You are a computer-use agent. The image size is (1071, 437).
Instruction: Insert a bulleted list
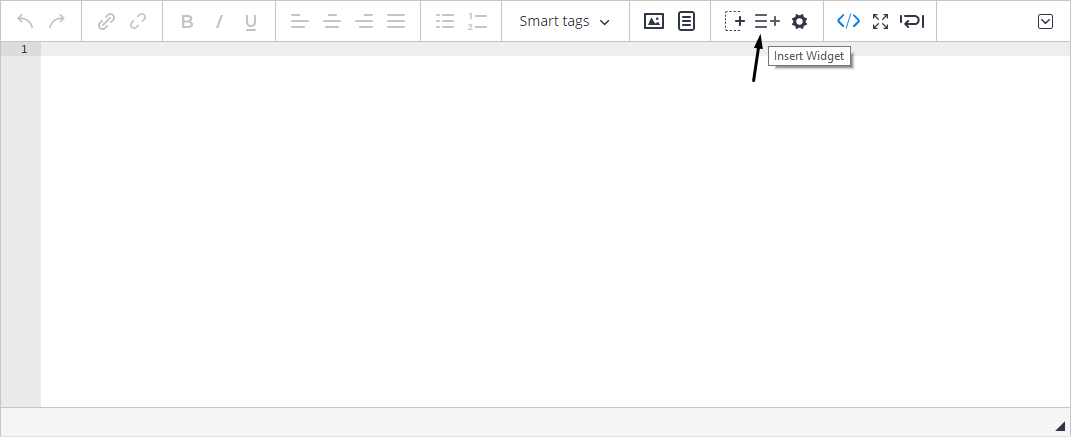point(445,21)
